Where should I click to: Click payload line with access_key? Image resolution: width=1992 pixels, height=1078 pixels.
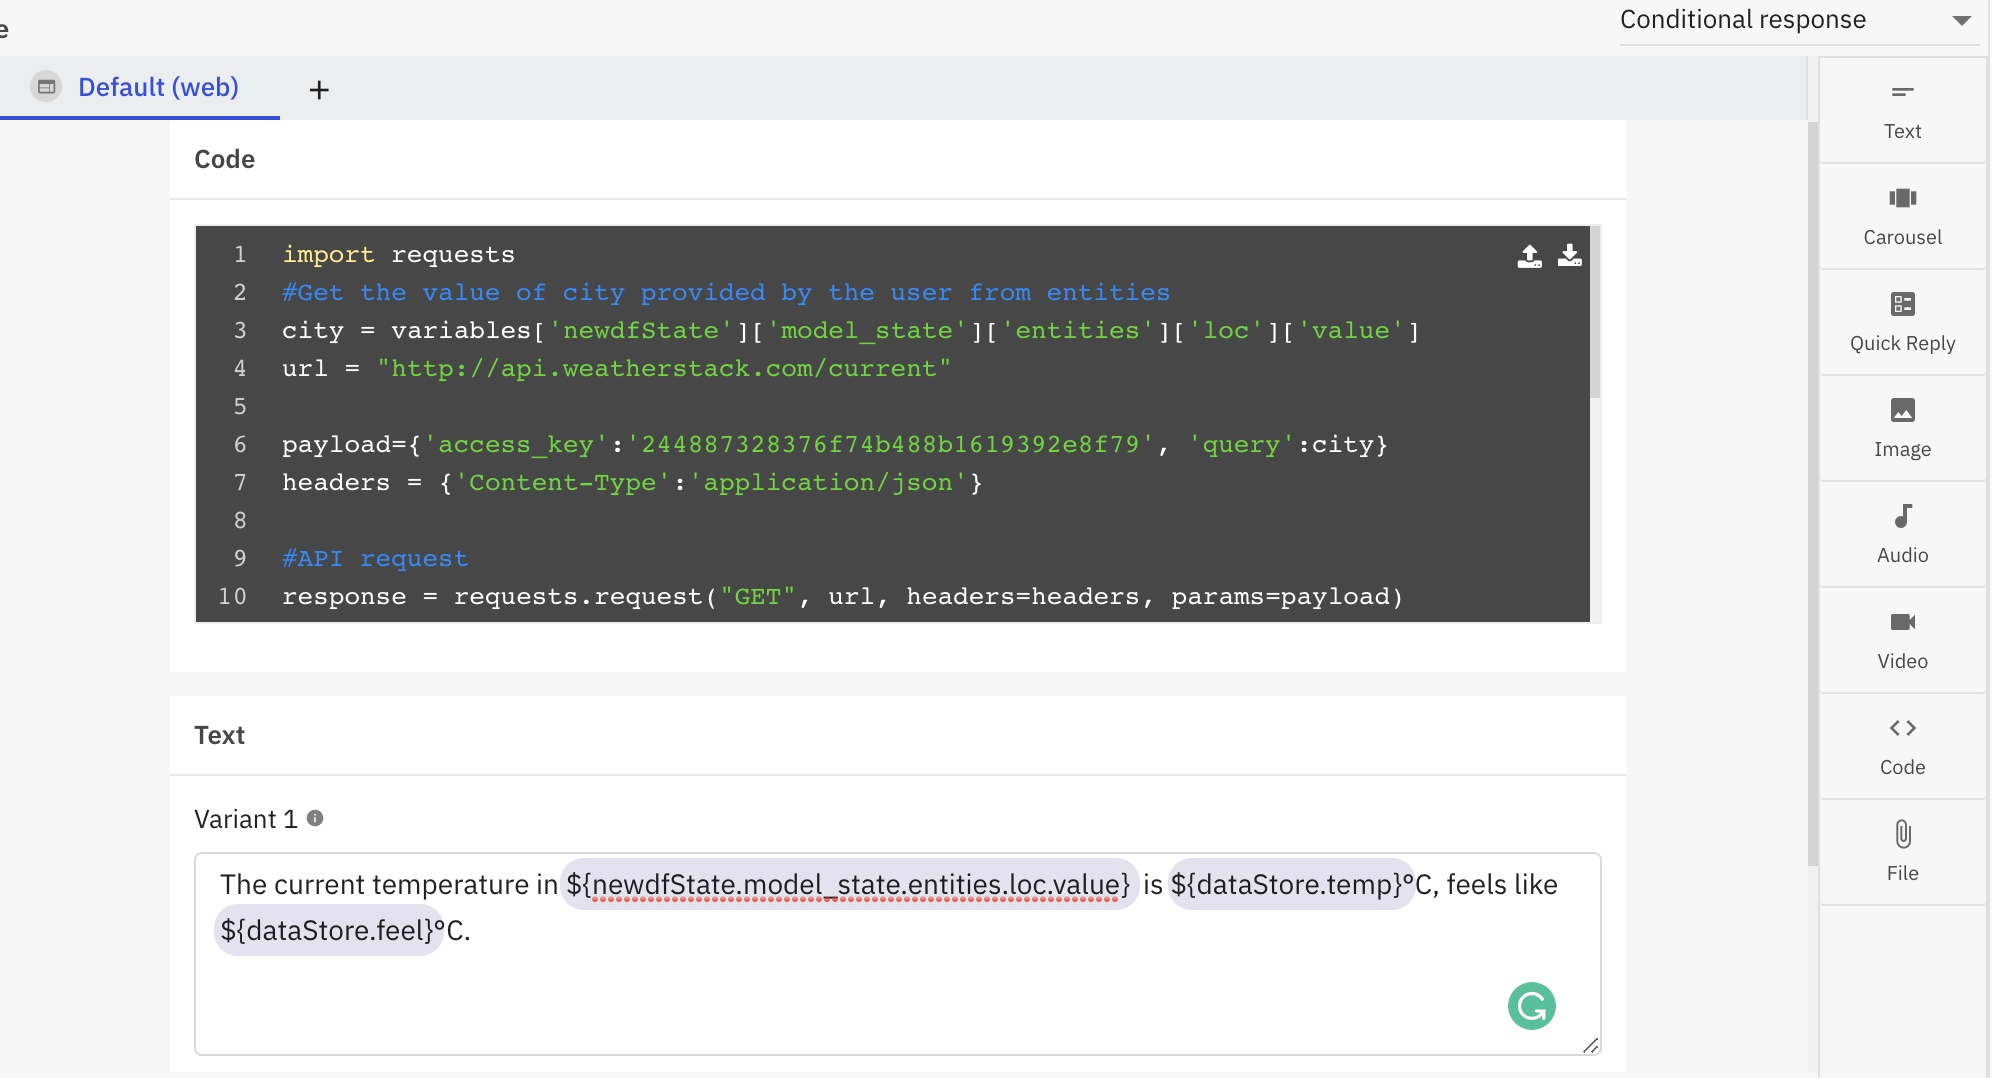tap(834, 444)
